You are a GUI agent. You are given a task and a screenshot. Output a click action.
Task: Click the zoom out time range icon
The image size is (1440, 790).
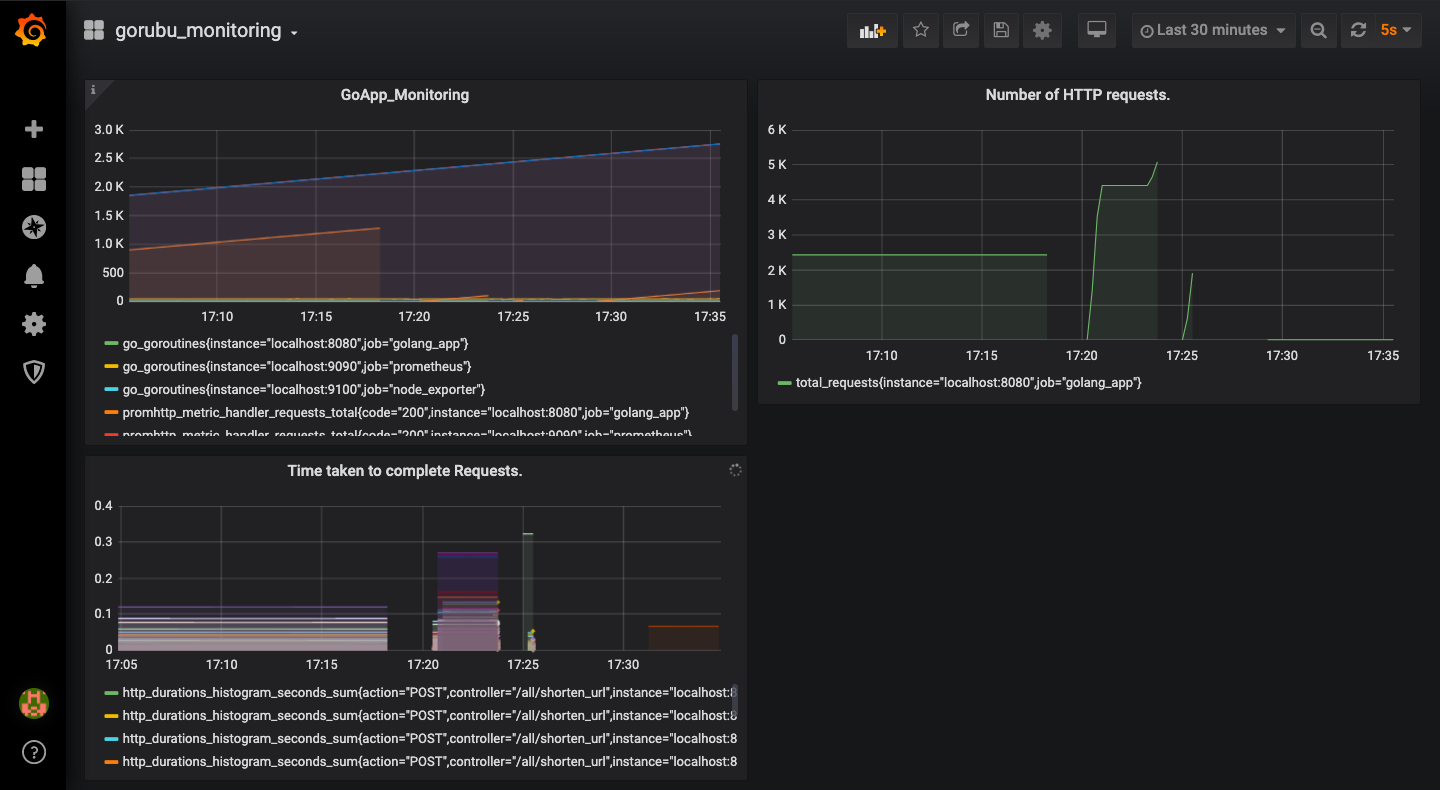coord(1319,30)
